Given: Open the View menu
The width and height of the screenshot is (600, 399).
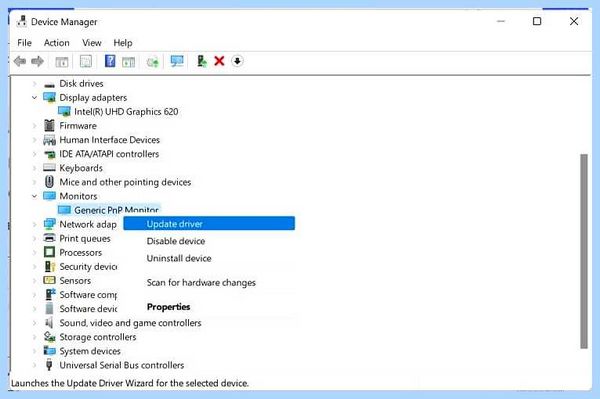Looking at the screenshot, I should 92,43.
